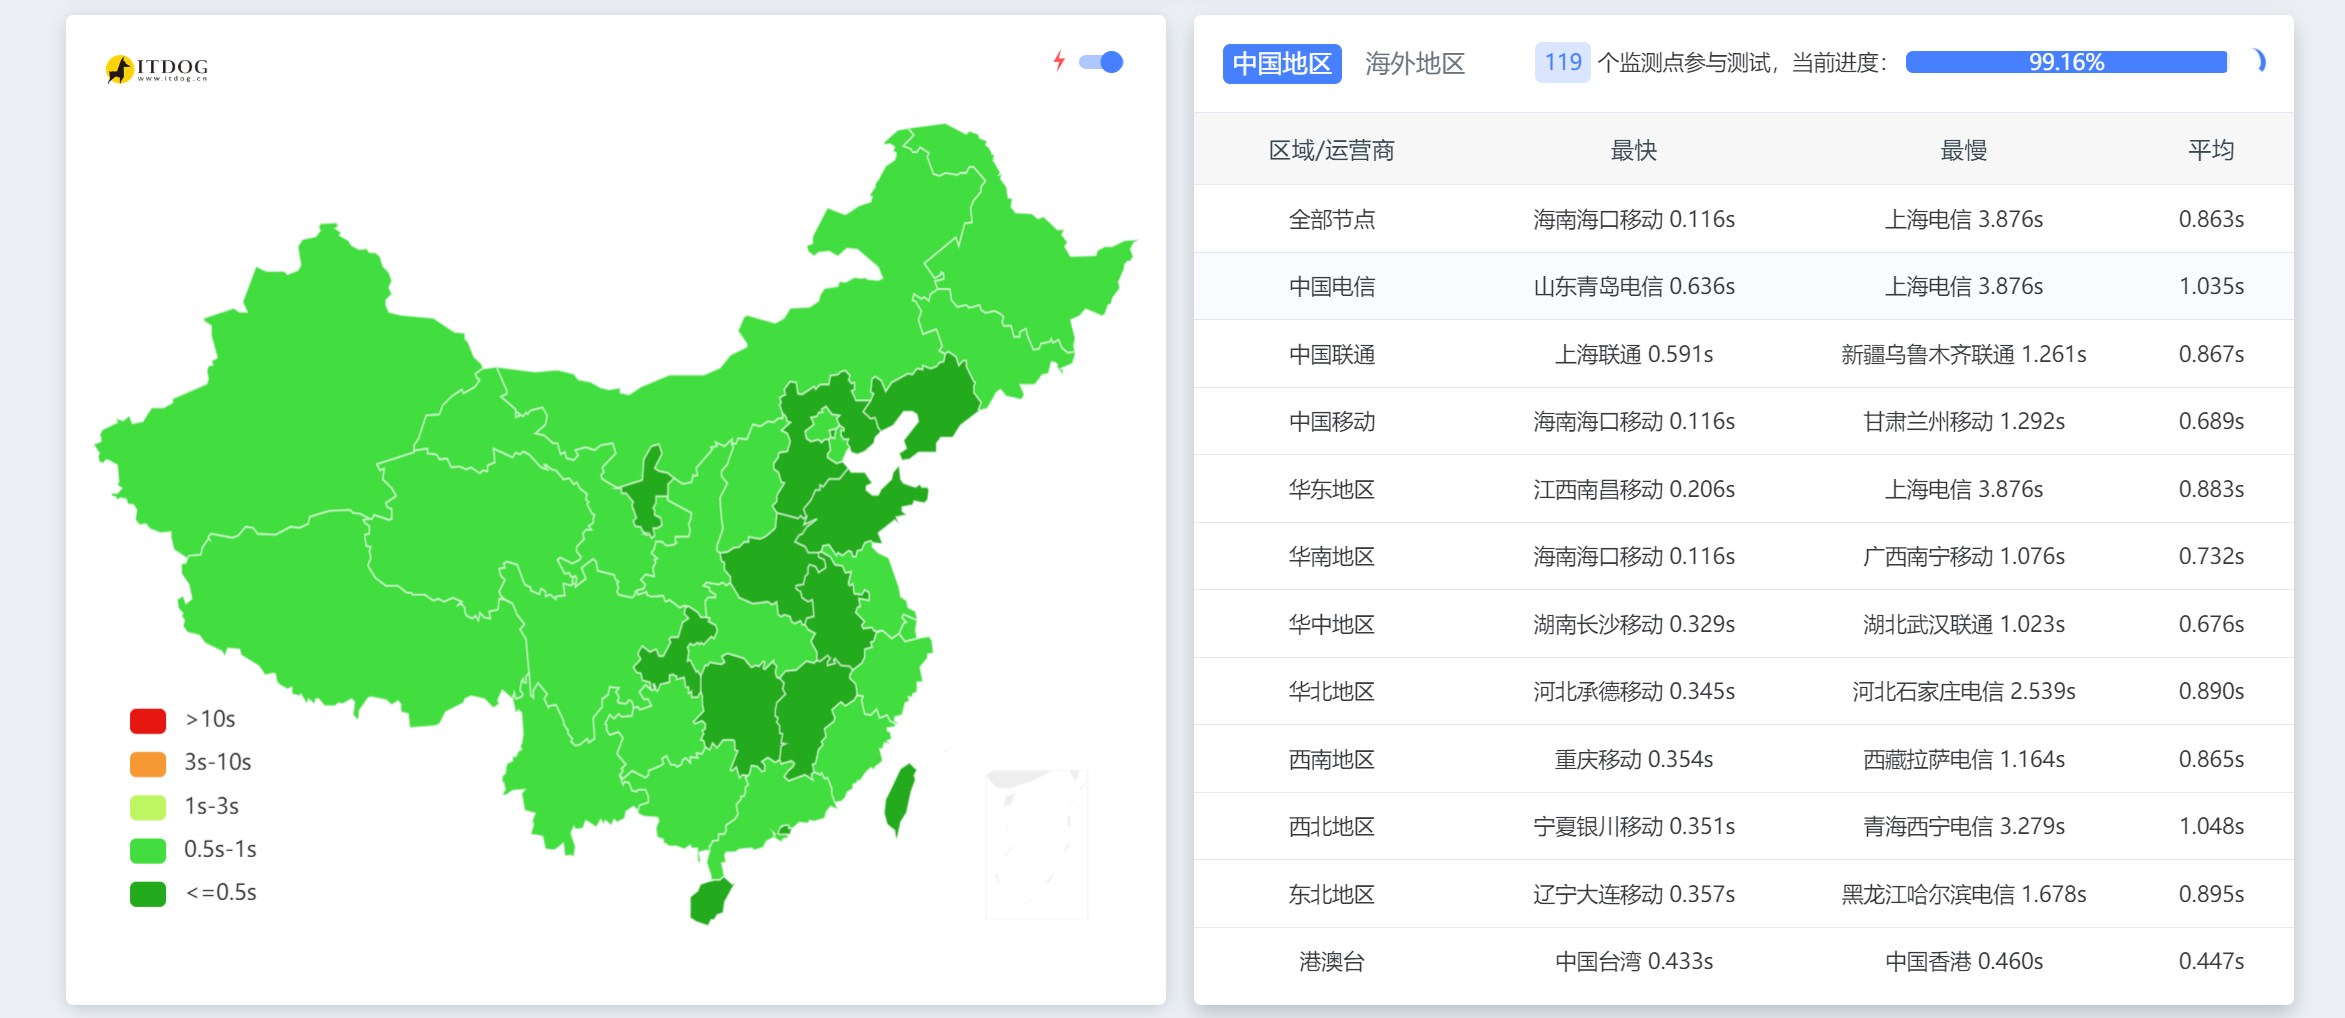This screenshot has width=2345, height=1018.
Task: Click the red lightning bolt icon
Action: point(1059,61)
